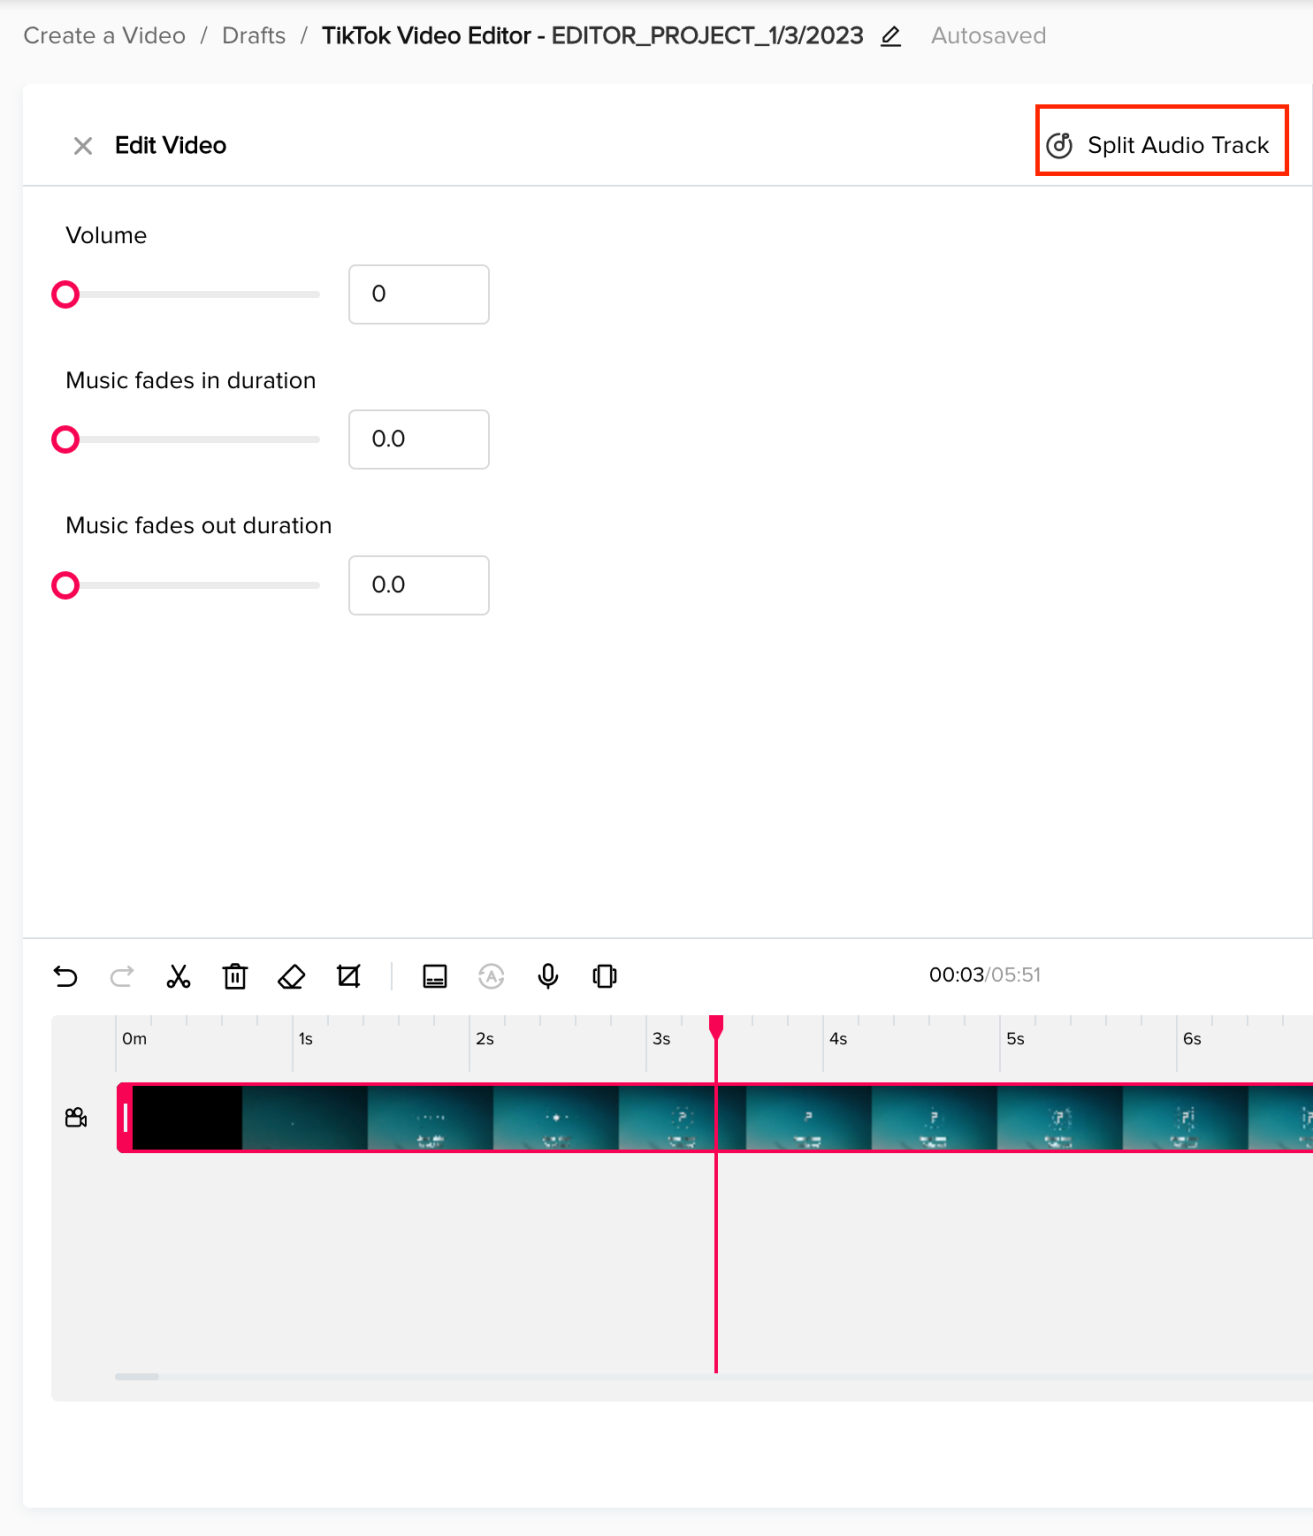This screenshot has width=1313, height=1536.
Task: Undo the last edit
Action: click(66, 976)
